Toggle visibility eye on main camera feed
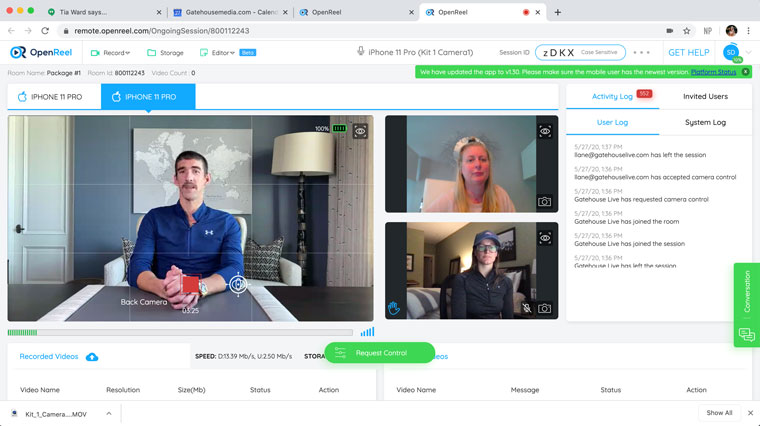The image size is (760, 426). pyautogui.click(x=360, y=131)
